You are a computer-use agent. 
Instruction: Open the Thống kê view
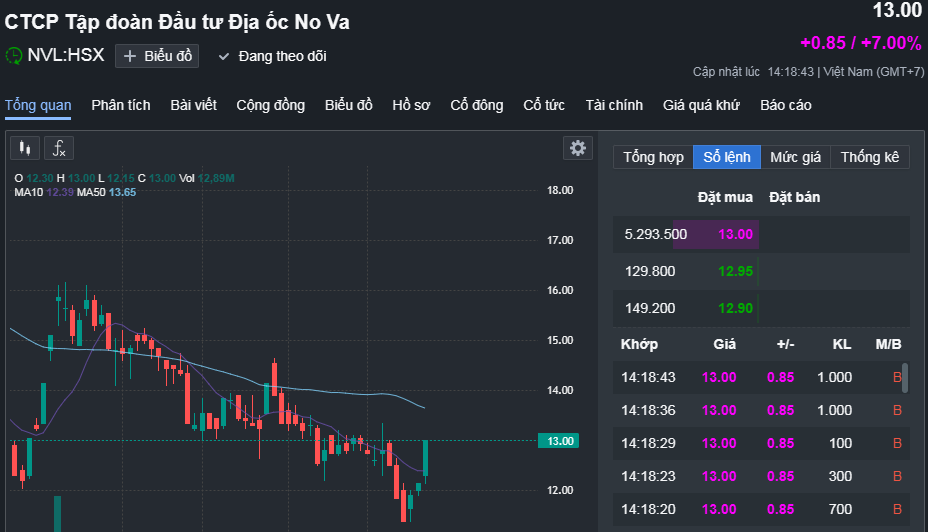point(870,157)
